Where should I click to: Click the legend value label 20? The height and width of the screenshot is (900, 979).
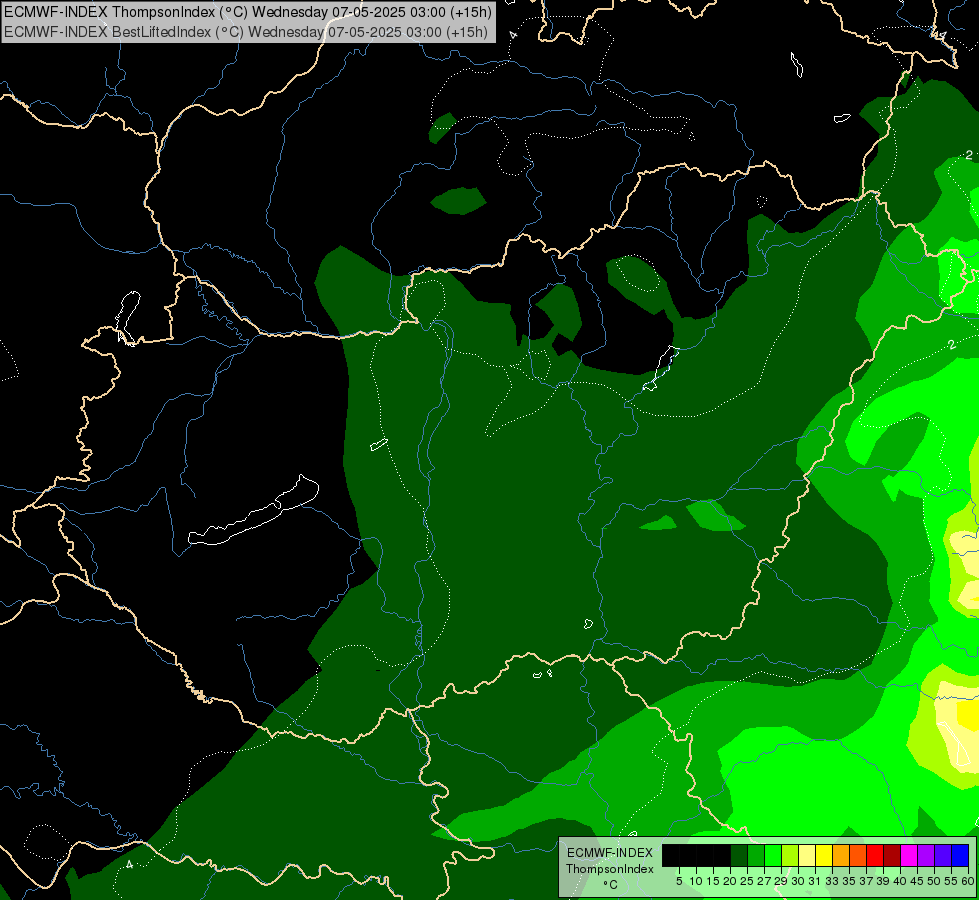pyautogui.click(x=730, y=881)
